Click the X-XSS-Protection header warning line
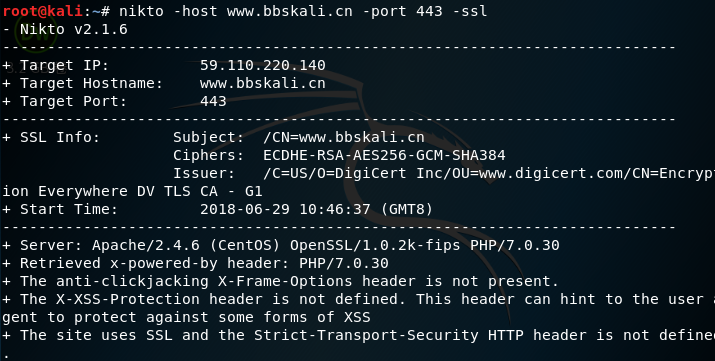The height and width of the screenshot is (361, 715). 358,308
